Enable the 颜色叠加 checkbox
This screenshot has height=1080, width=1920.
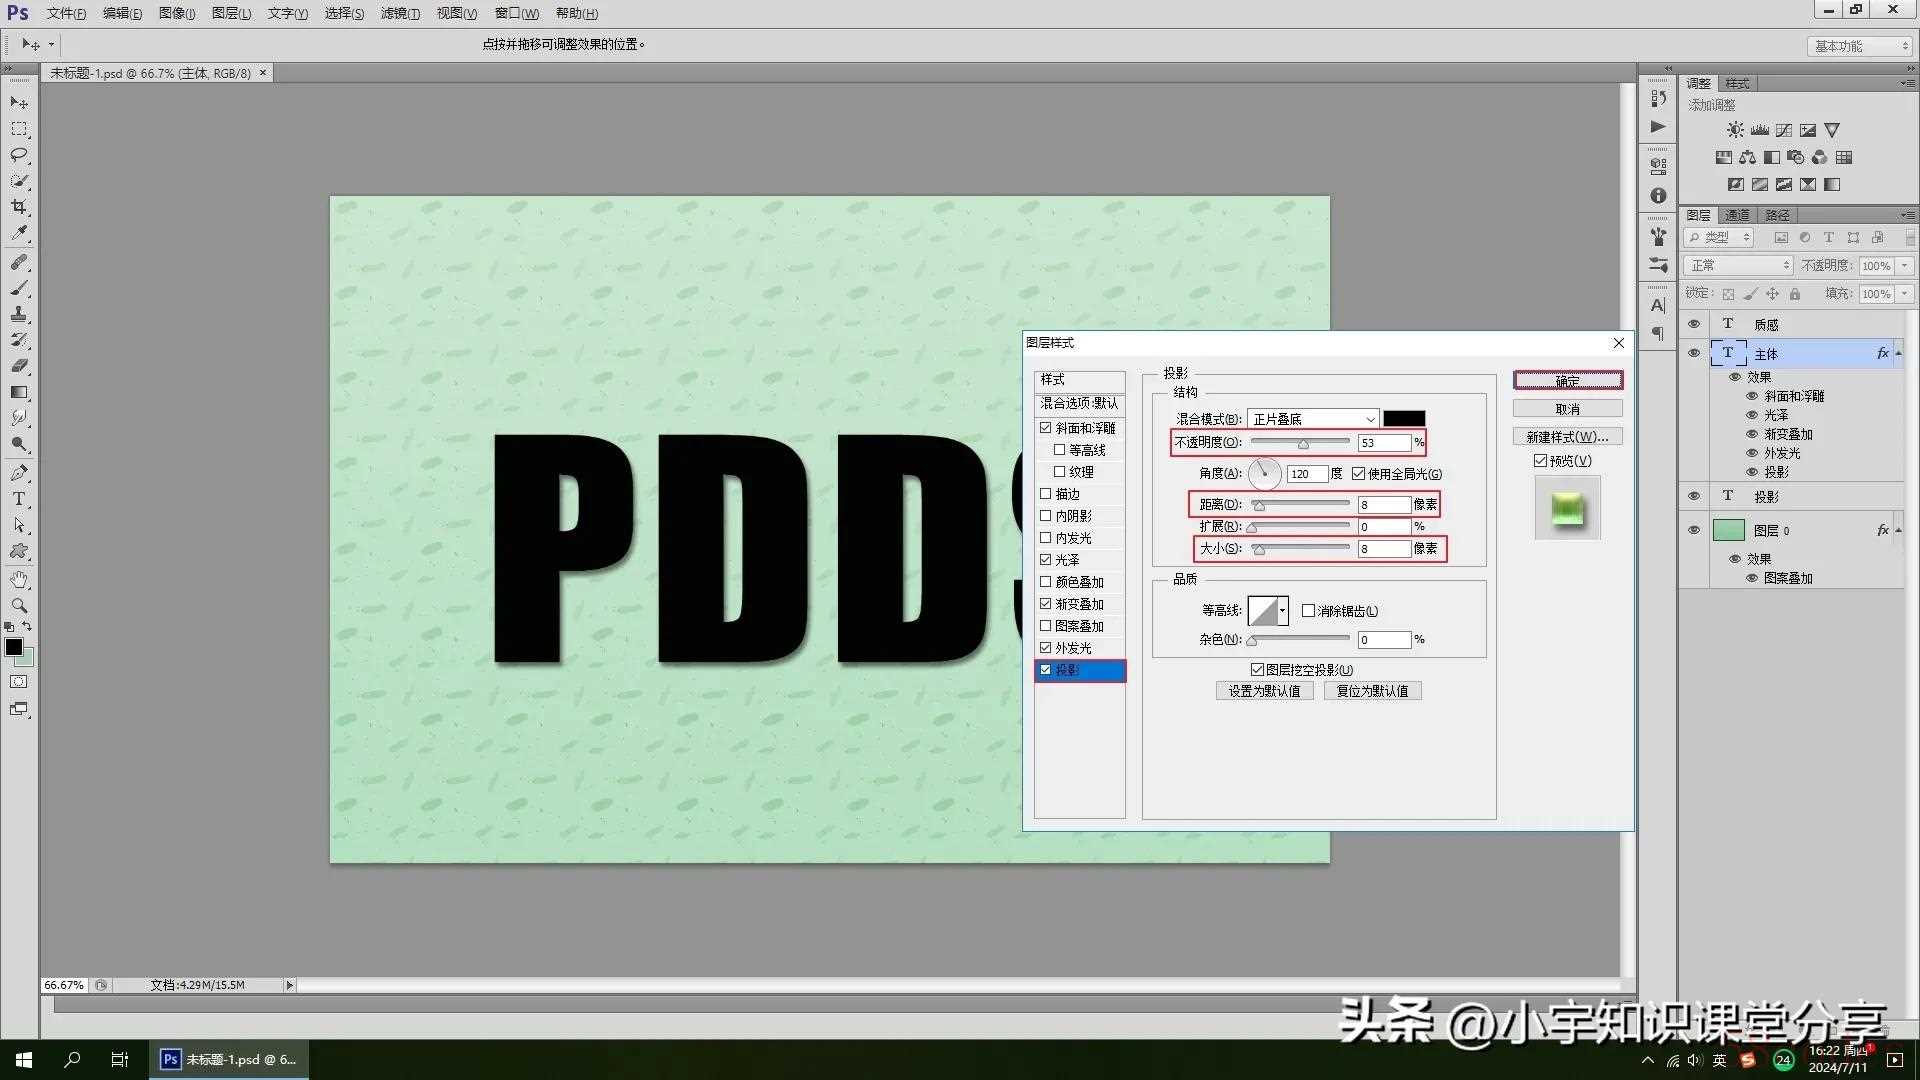pyautogui.click(x=1046, y=582)
